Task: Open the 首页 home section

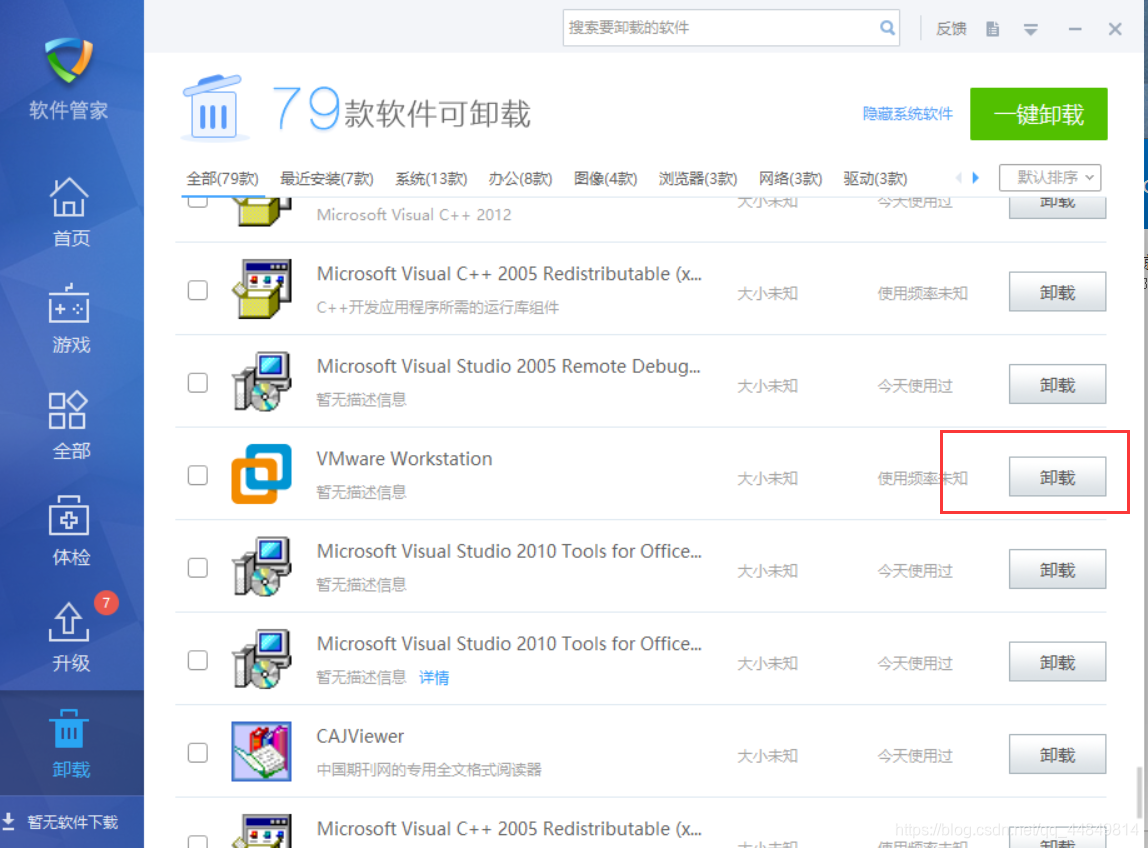Action: click(70, 212)
